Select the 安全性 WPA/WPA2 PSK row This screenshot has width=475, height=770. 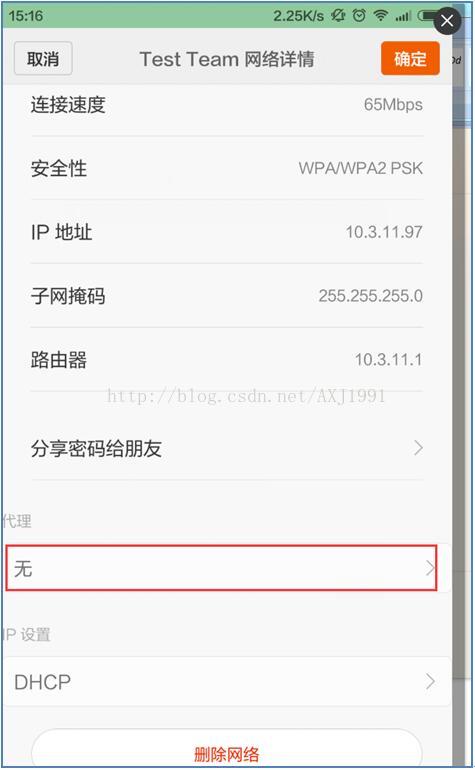tap(227, 168)
